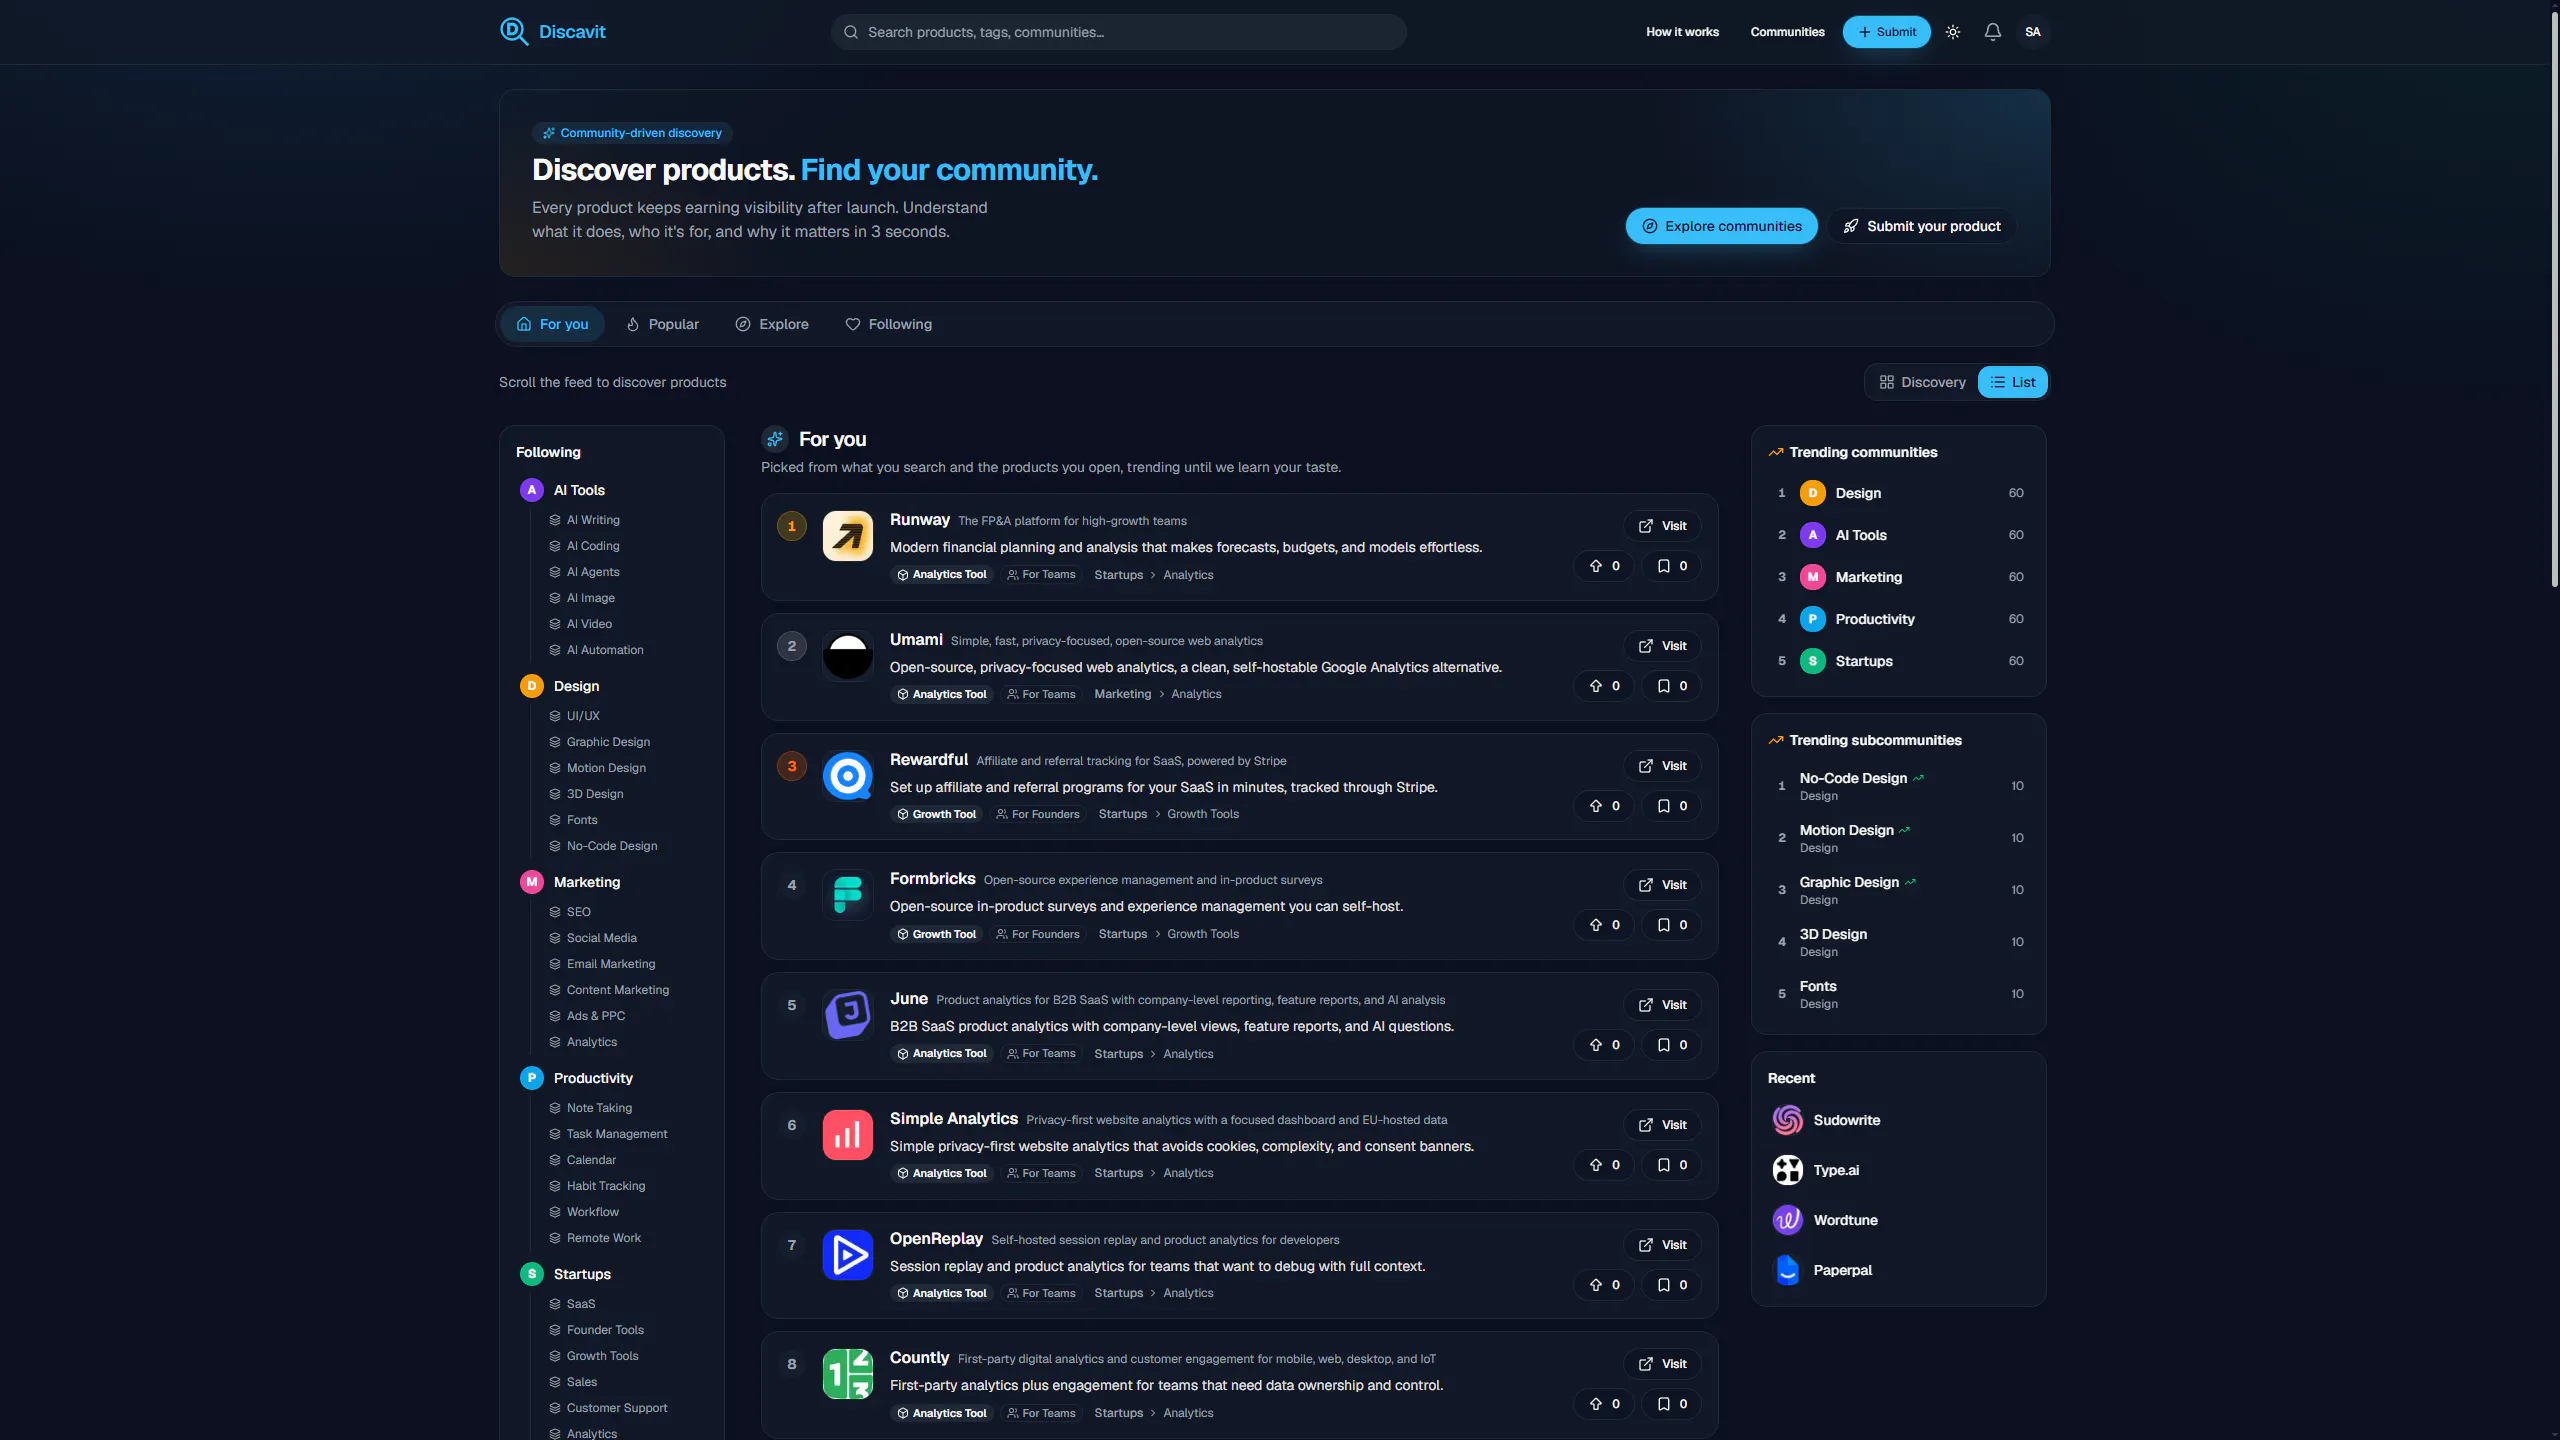This screenshot has height=1440, width=2560.
Task: Upvote the Rewardful product
Action: tap(1604, 806)
